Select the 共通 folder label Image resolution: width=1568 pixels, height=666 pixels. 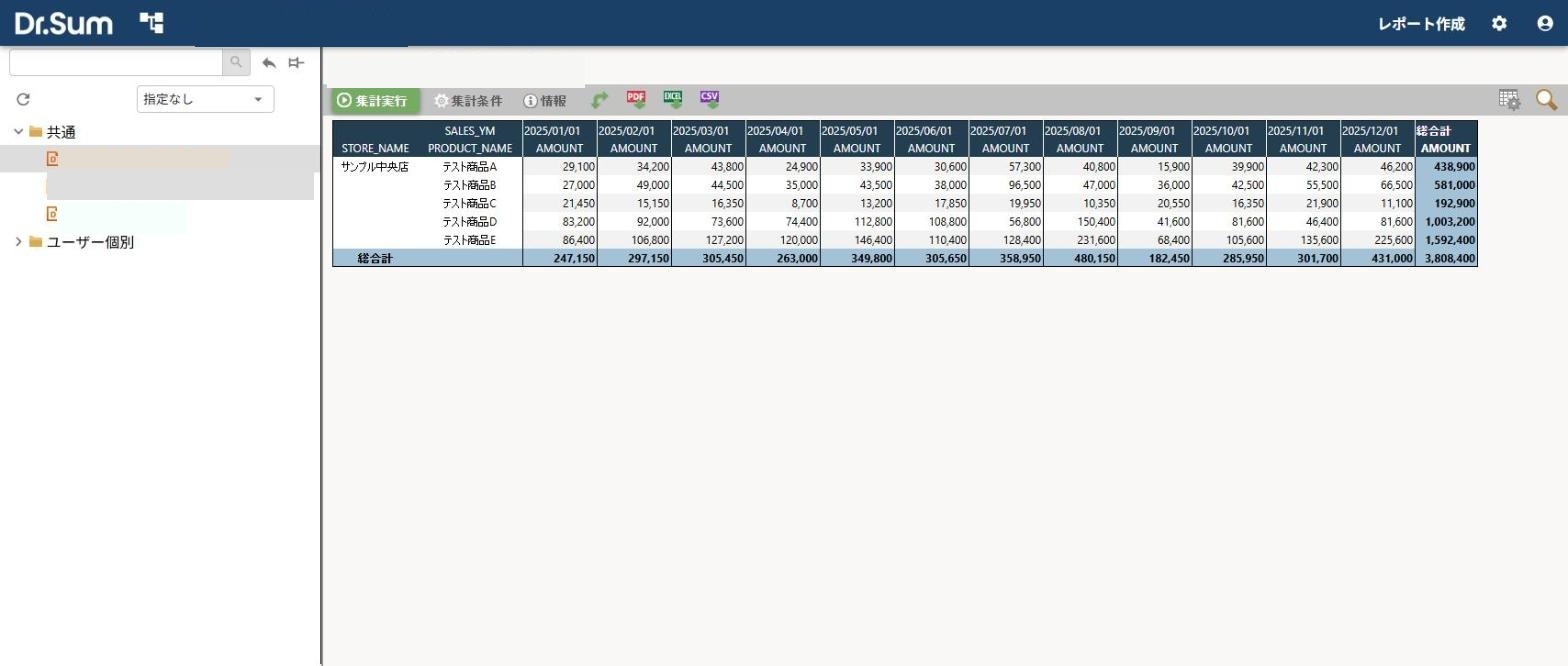tap(61, 132)
